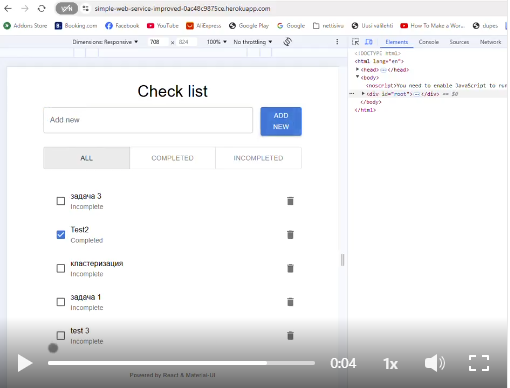The height and width of the screenshot is (388, 510).
Task: Switch to the Console tab
Action: 429,42
